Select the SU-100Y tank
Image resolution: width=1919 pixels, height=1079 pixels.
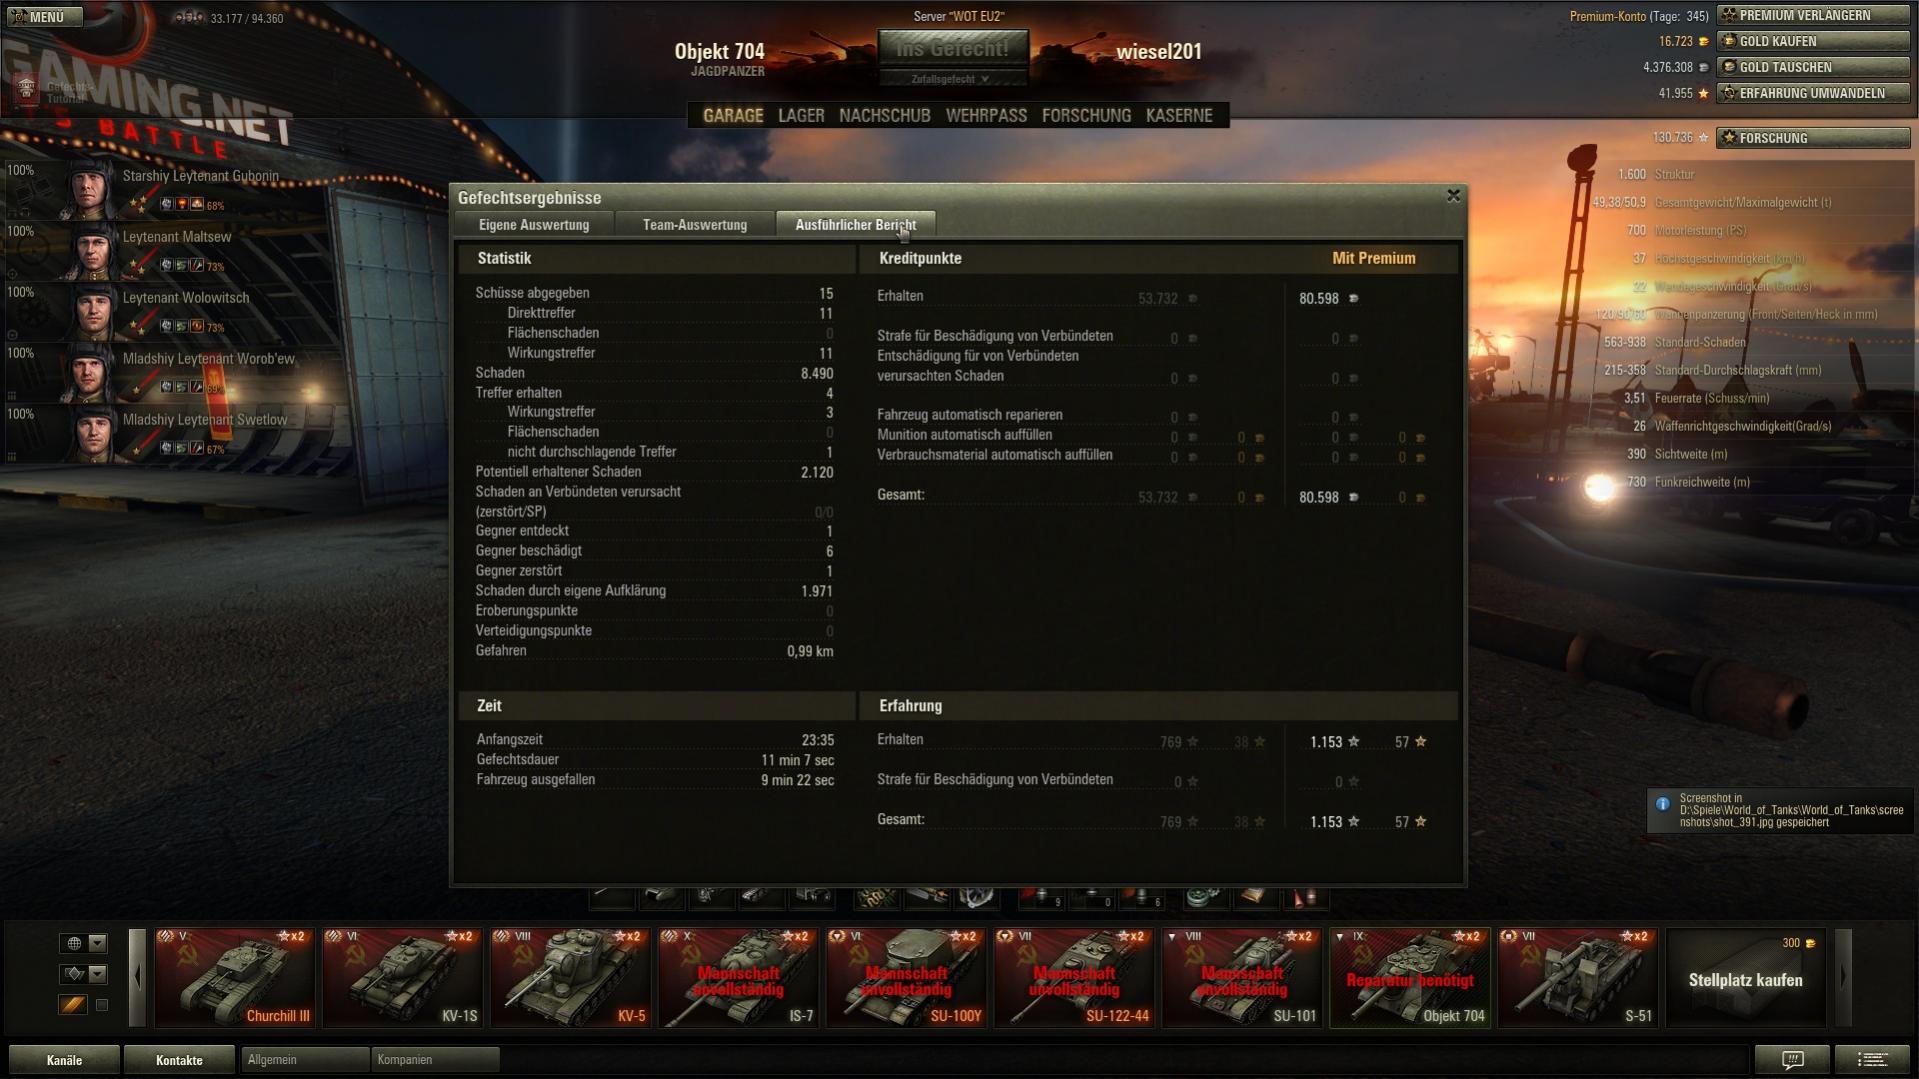pyautogui.click(x=907, y=978)
